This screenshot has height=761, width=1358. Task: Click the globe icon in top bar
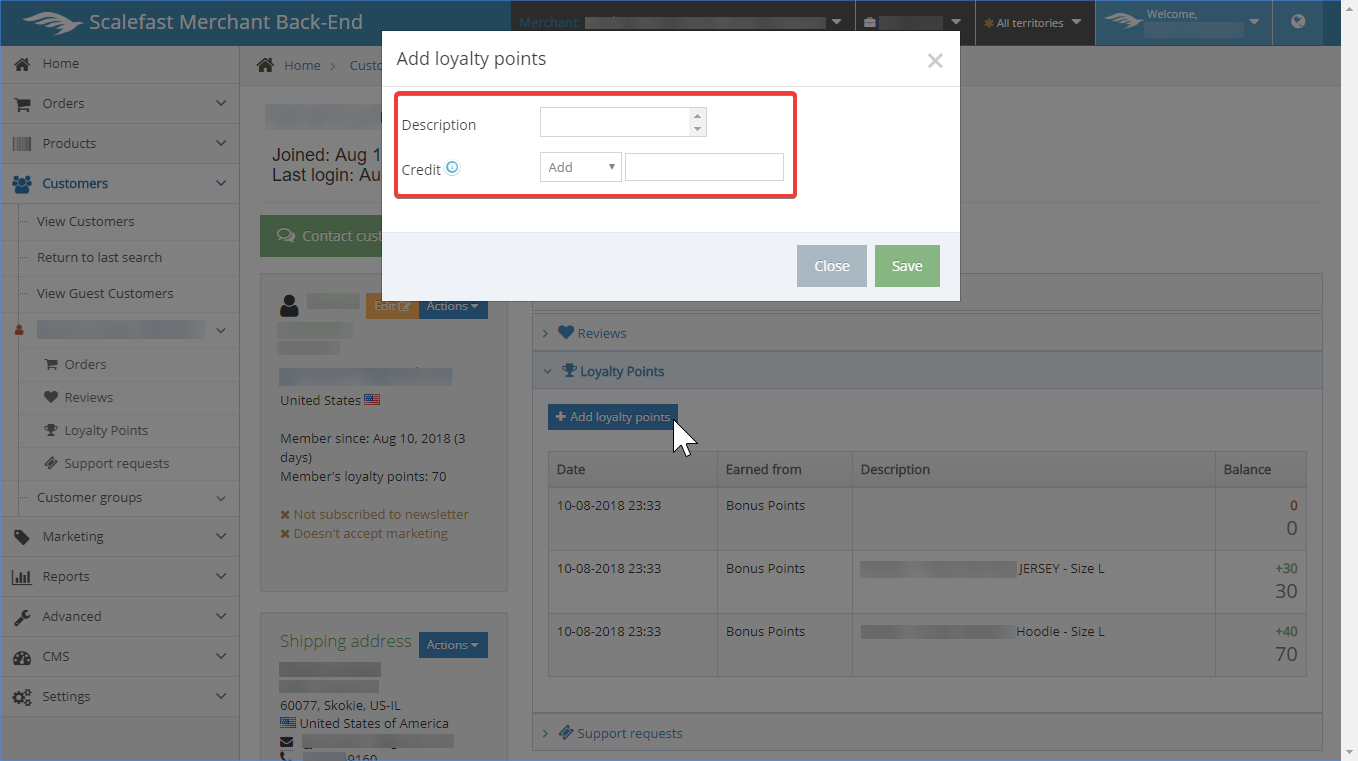point(1298,22)
